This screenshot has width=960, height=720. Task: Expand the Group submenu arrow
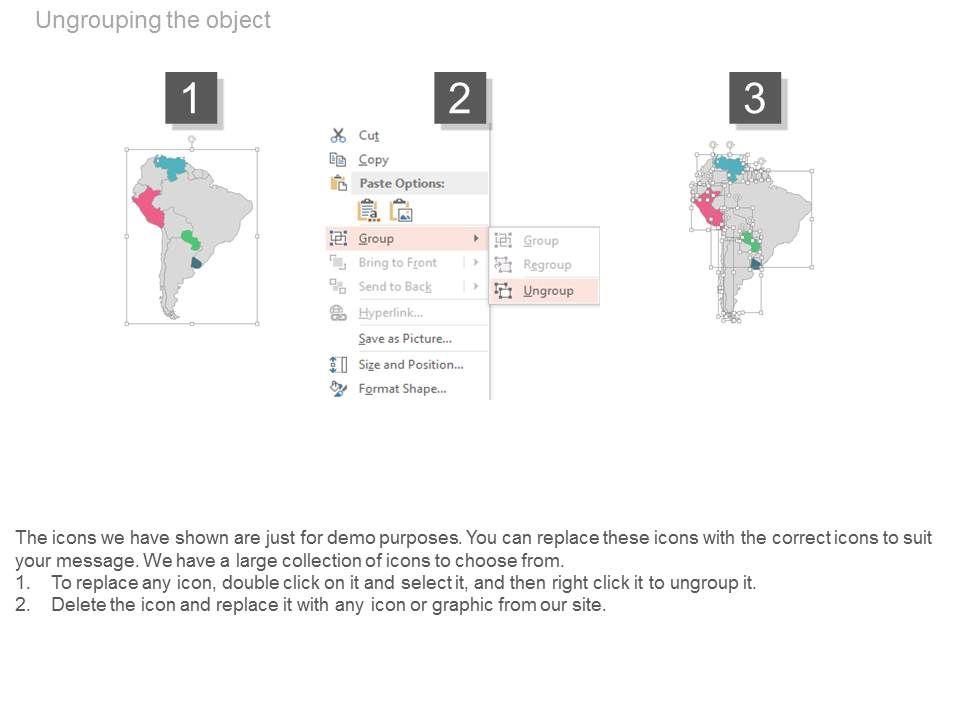point(475,238)
